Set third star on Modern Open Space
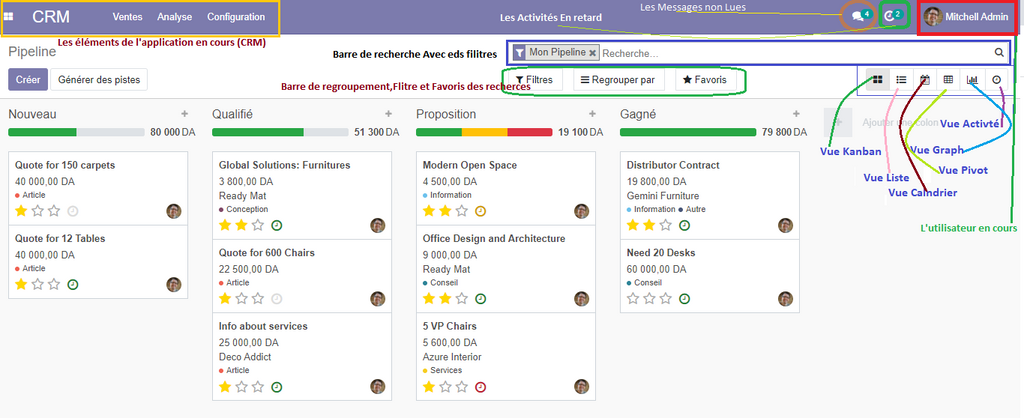 pyautogui.click(x=462, y=211)
